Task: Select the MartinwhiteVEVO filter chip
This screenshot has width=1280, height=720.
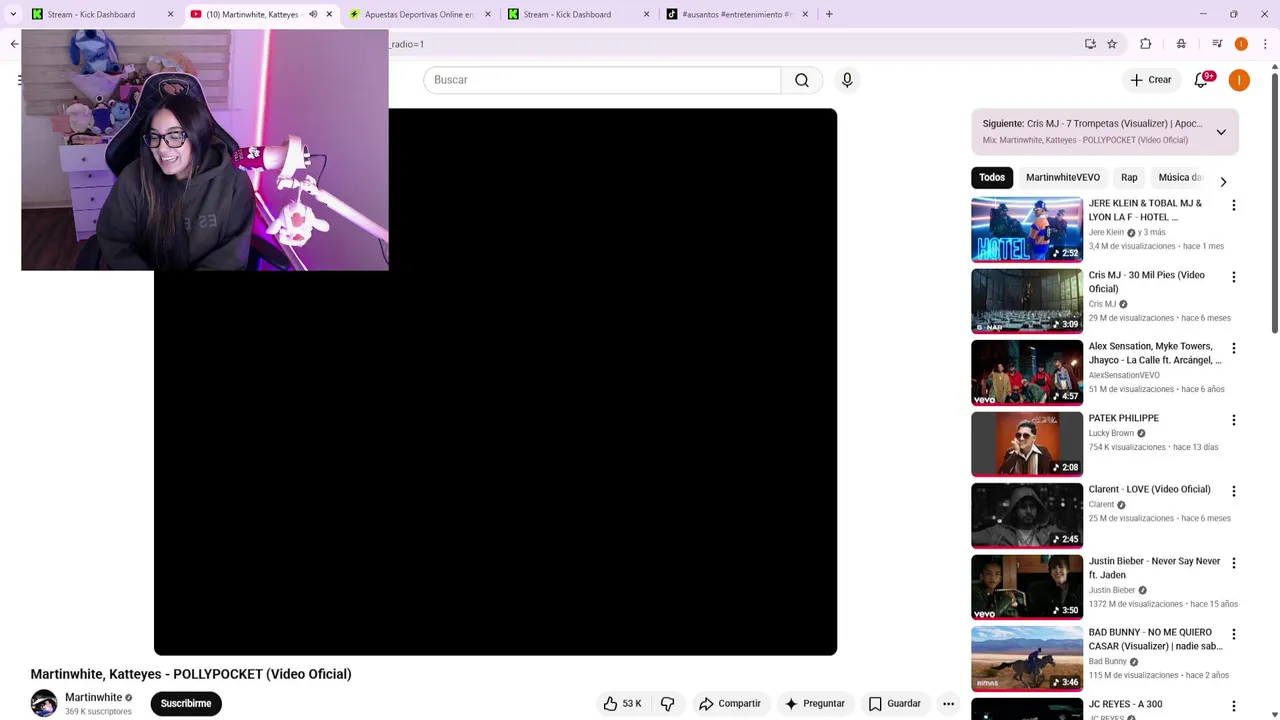Action: coord(1063,178)
